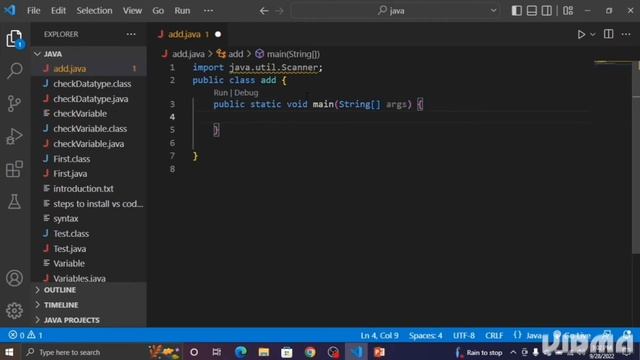Open the Run menu
Image resolution: width=640 pixels, height=360 pixels.
click(182, 11)
